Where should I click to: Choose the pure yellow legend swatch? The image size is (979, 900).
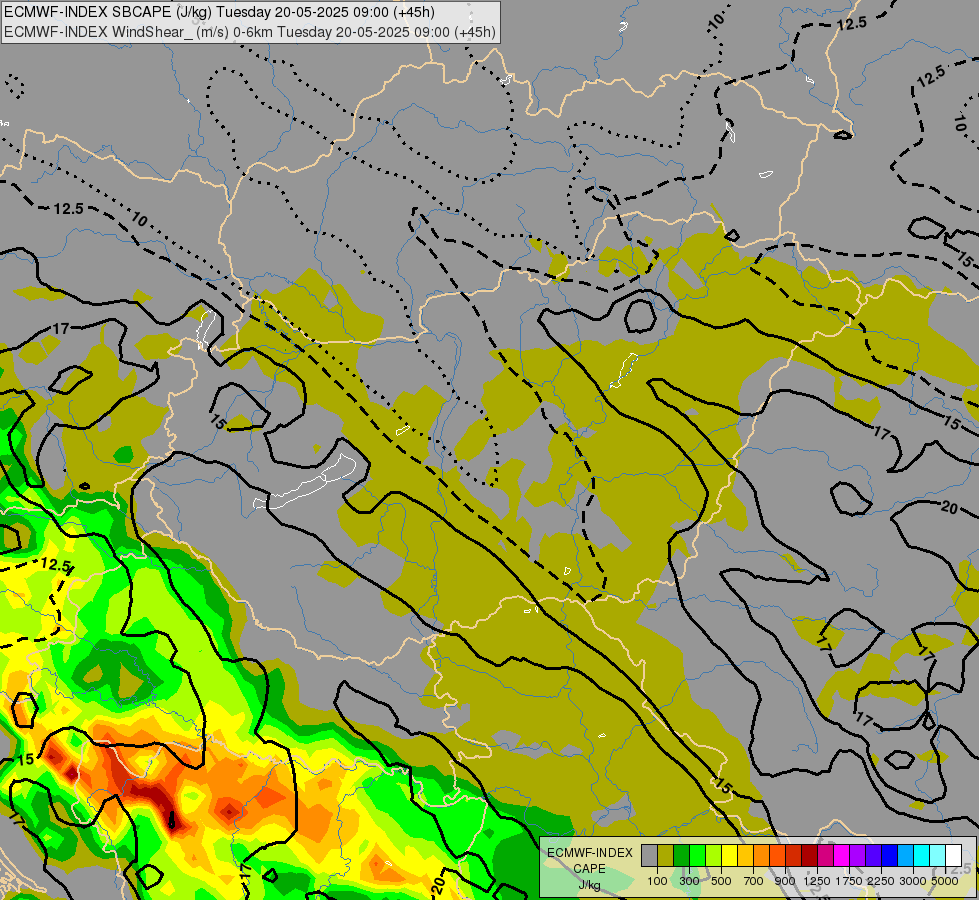click(730, 856)
